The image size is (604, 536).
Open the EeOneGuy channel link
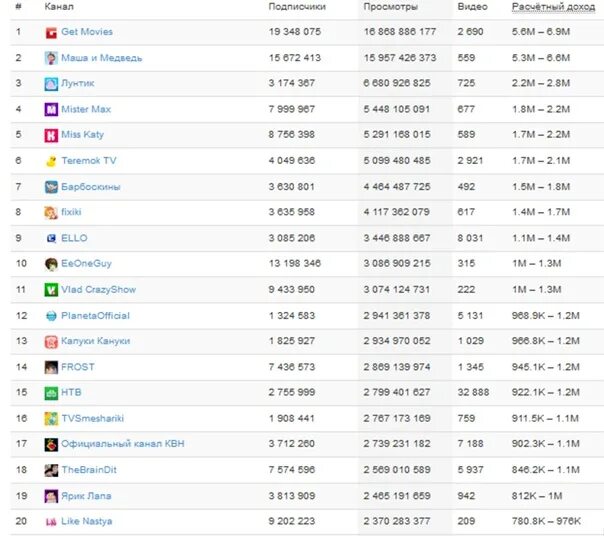coord(87,264)
